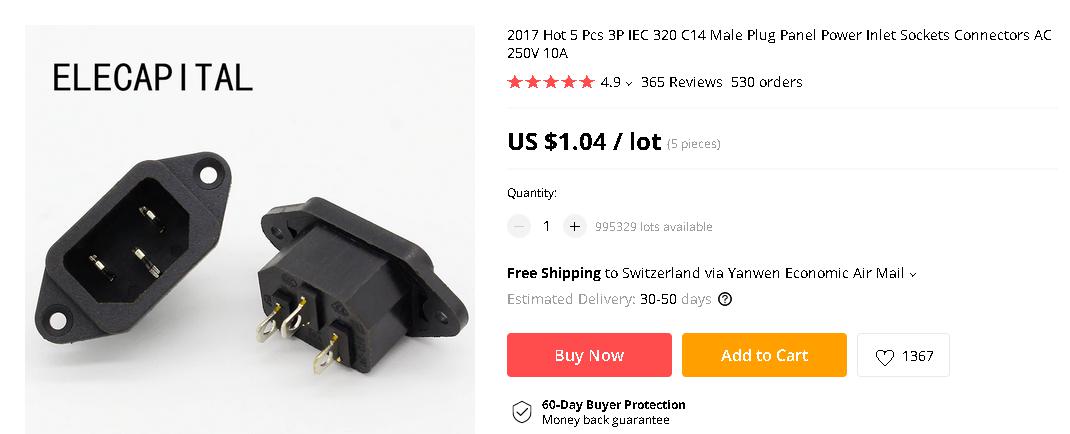Click the estimated delivery help icon
The image size is (1070, 434).
pos(725,299)
